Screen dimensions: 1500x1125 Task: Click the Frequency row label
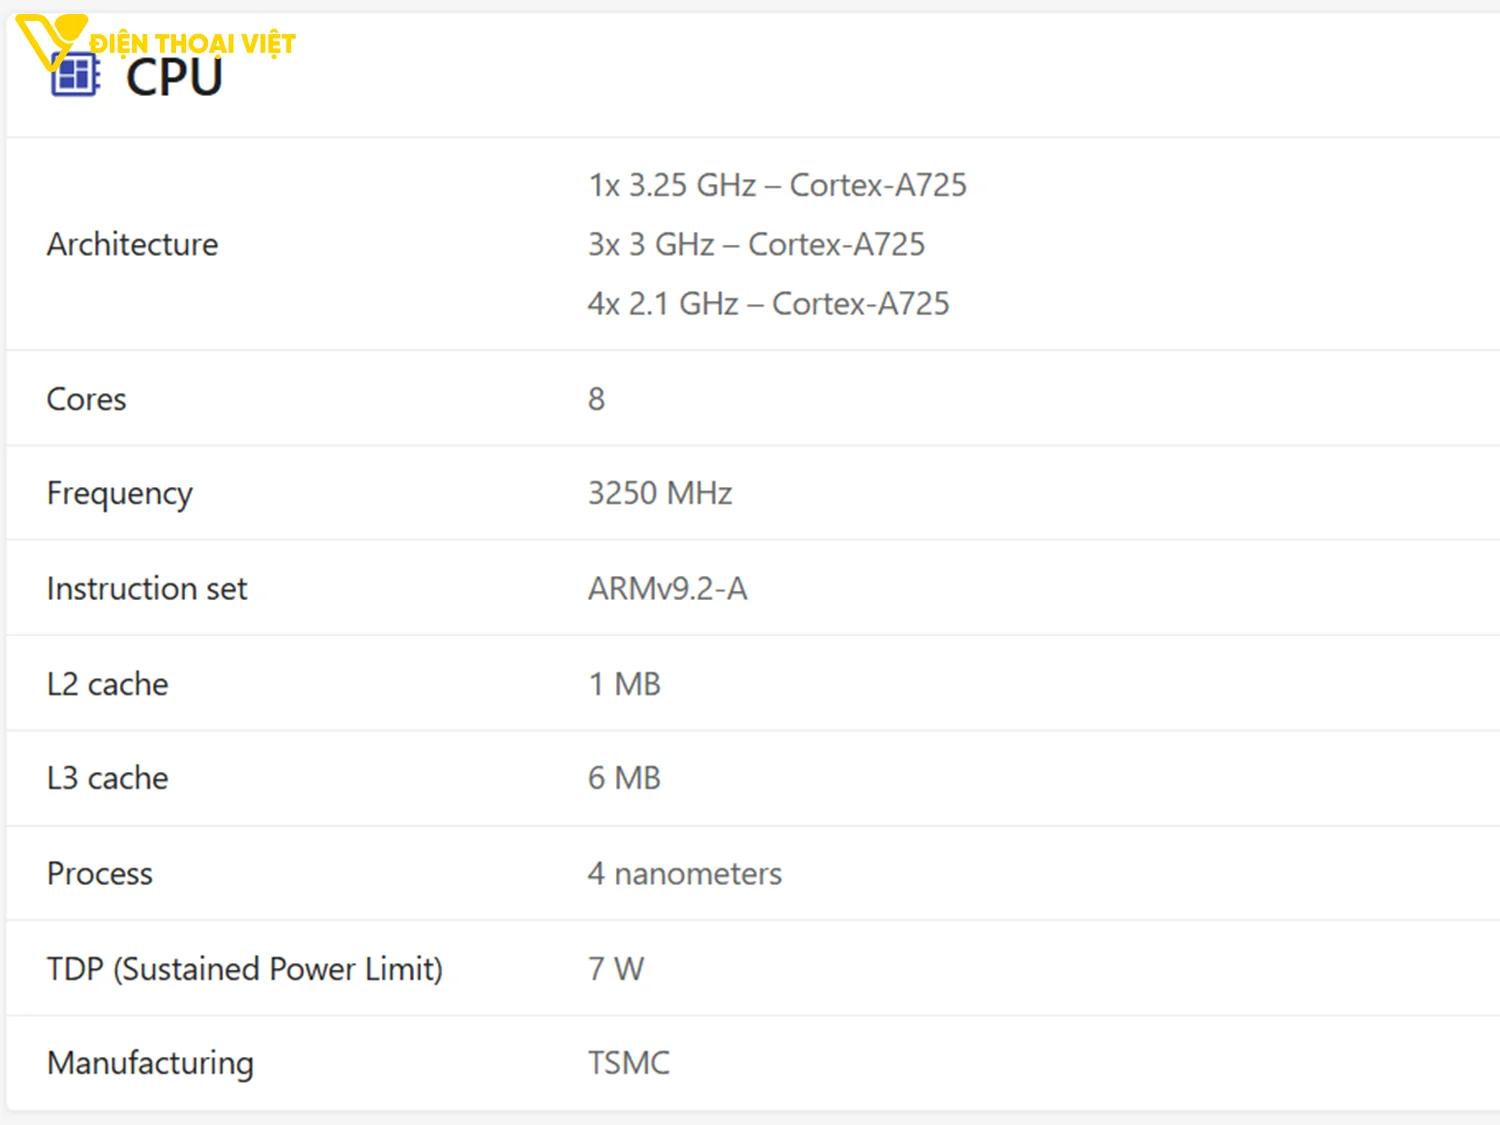[120, 494]
